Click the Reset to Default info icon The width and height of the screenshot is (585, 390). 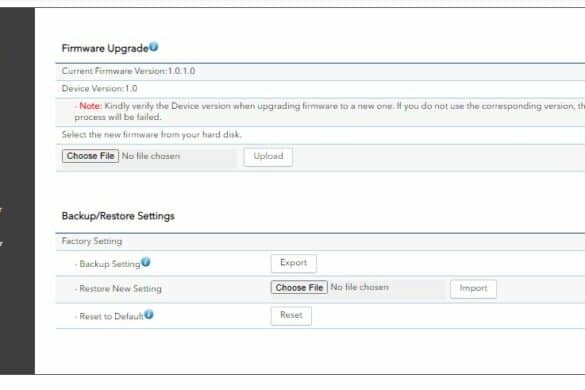(148, 315)
